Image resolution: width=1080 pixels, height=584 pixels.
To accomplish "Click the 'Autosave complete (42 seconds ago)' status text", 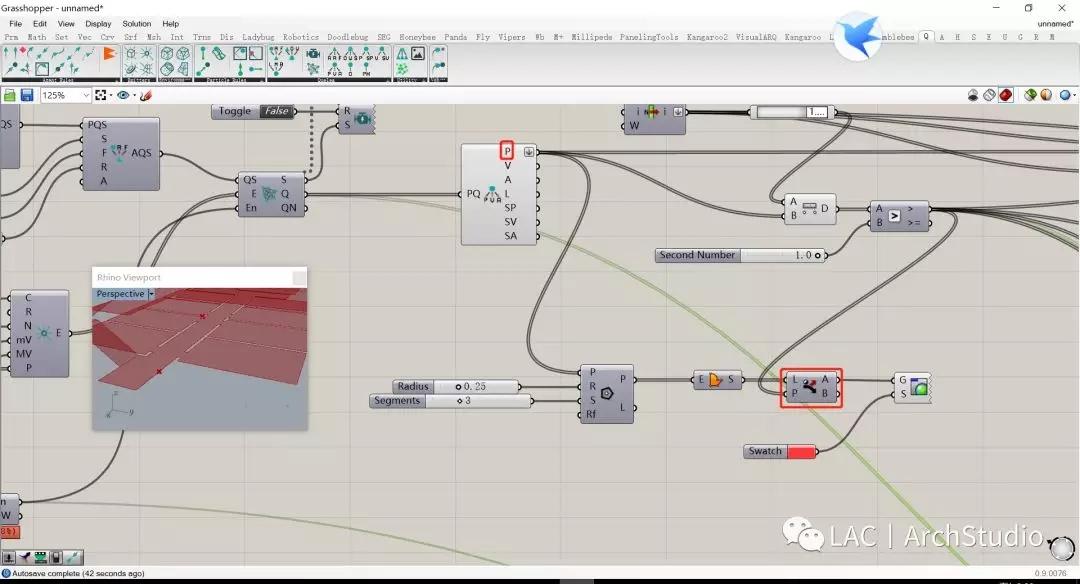I will point(78,573).
